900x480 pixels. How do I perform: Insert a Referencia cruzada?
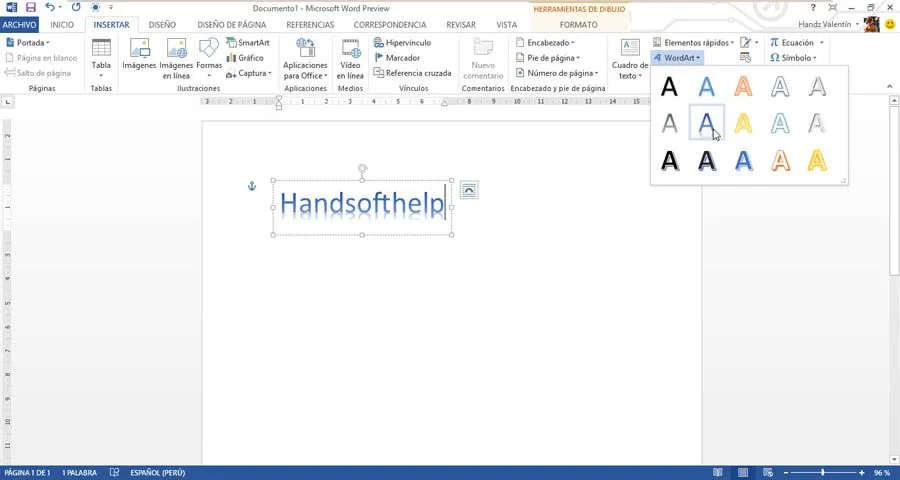point(412,73)
